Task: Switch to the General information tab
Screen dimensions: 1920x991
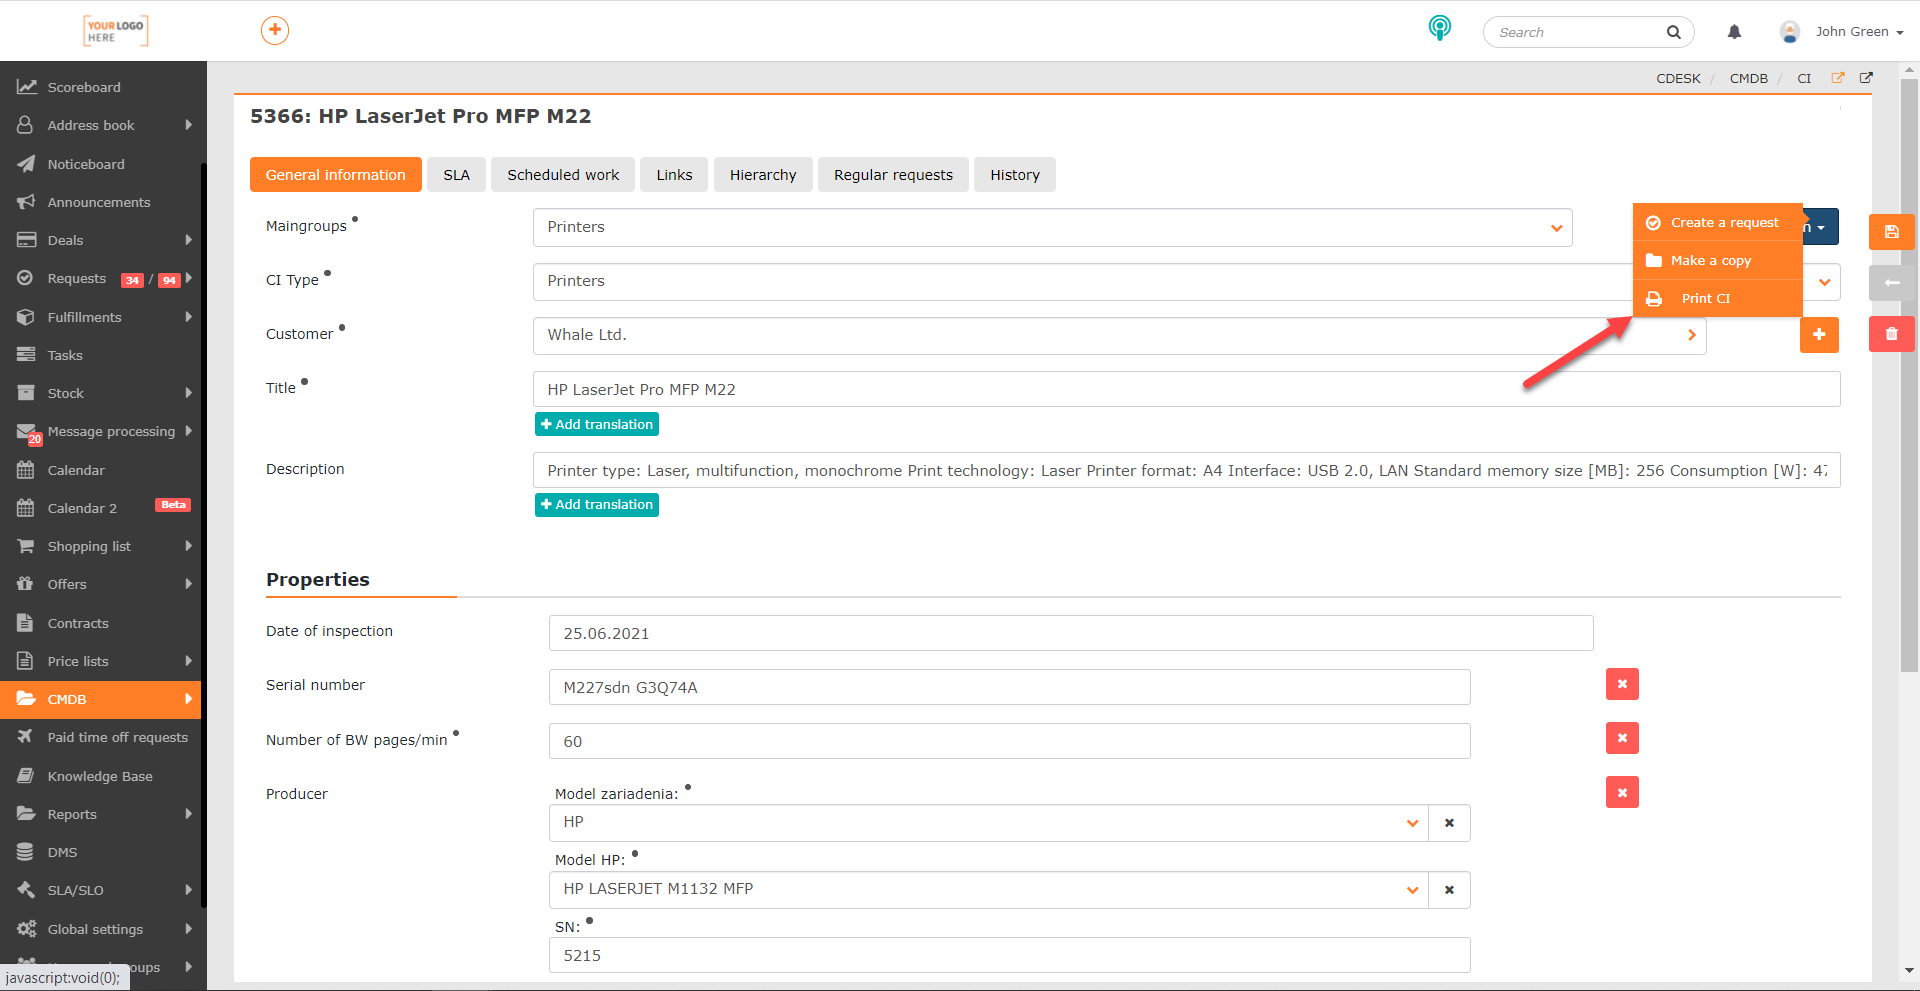Action: point(336,175)
